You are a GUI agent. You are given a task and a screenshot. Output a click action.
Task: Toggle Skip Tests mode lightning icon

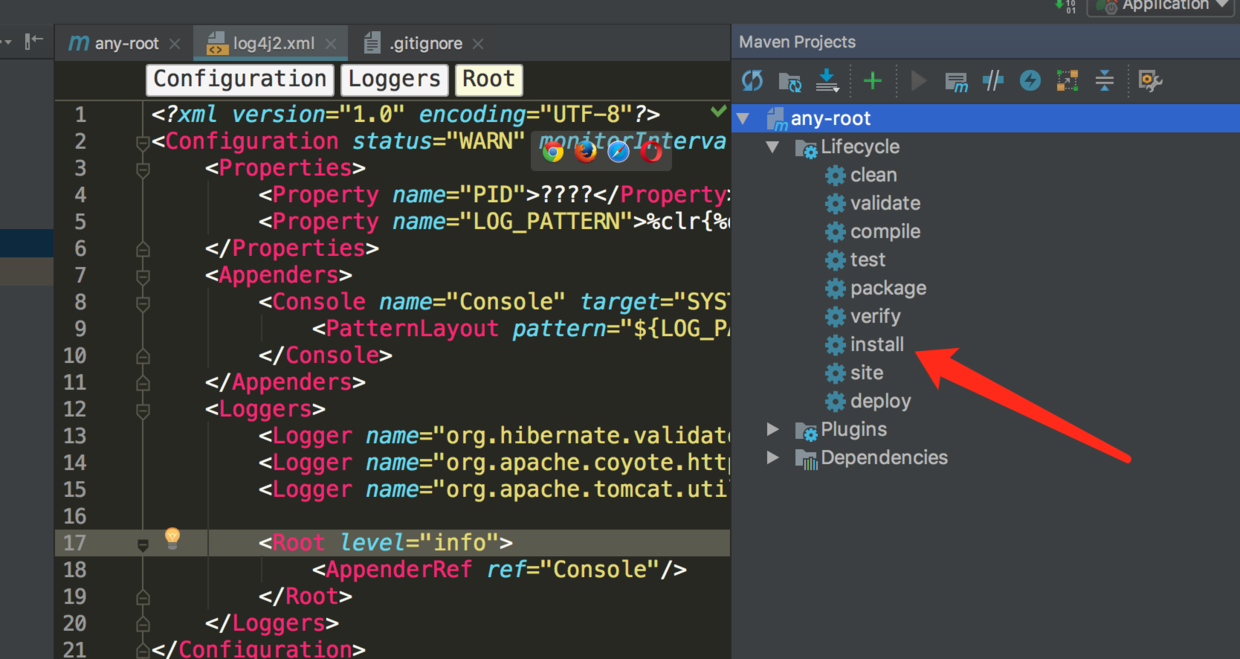click(1030, 81)
